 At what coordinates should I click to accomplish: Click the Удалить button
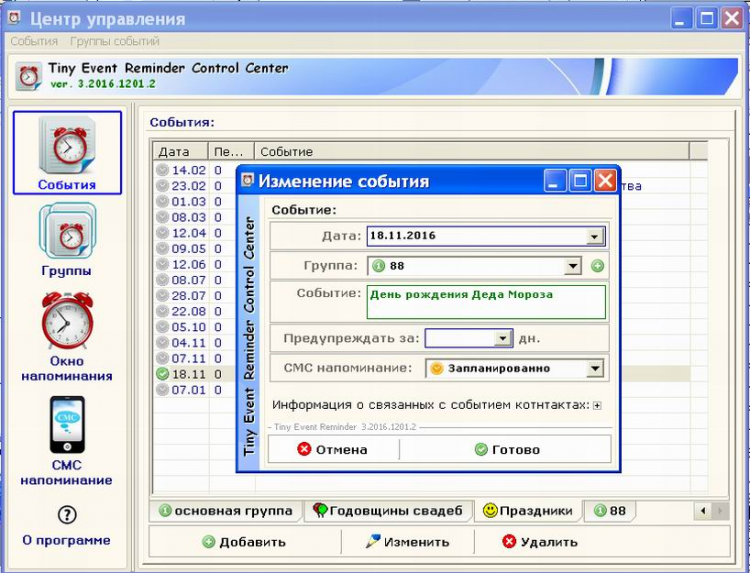pyautogui.click(x=540, y=542)
